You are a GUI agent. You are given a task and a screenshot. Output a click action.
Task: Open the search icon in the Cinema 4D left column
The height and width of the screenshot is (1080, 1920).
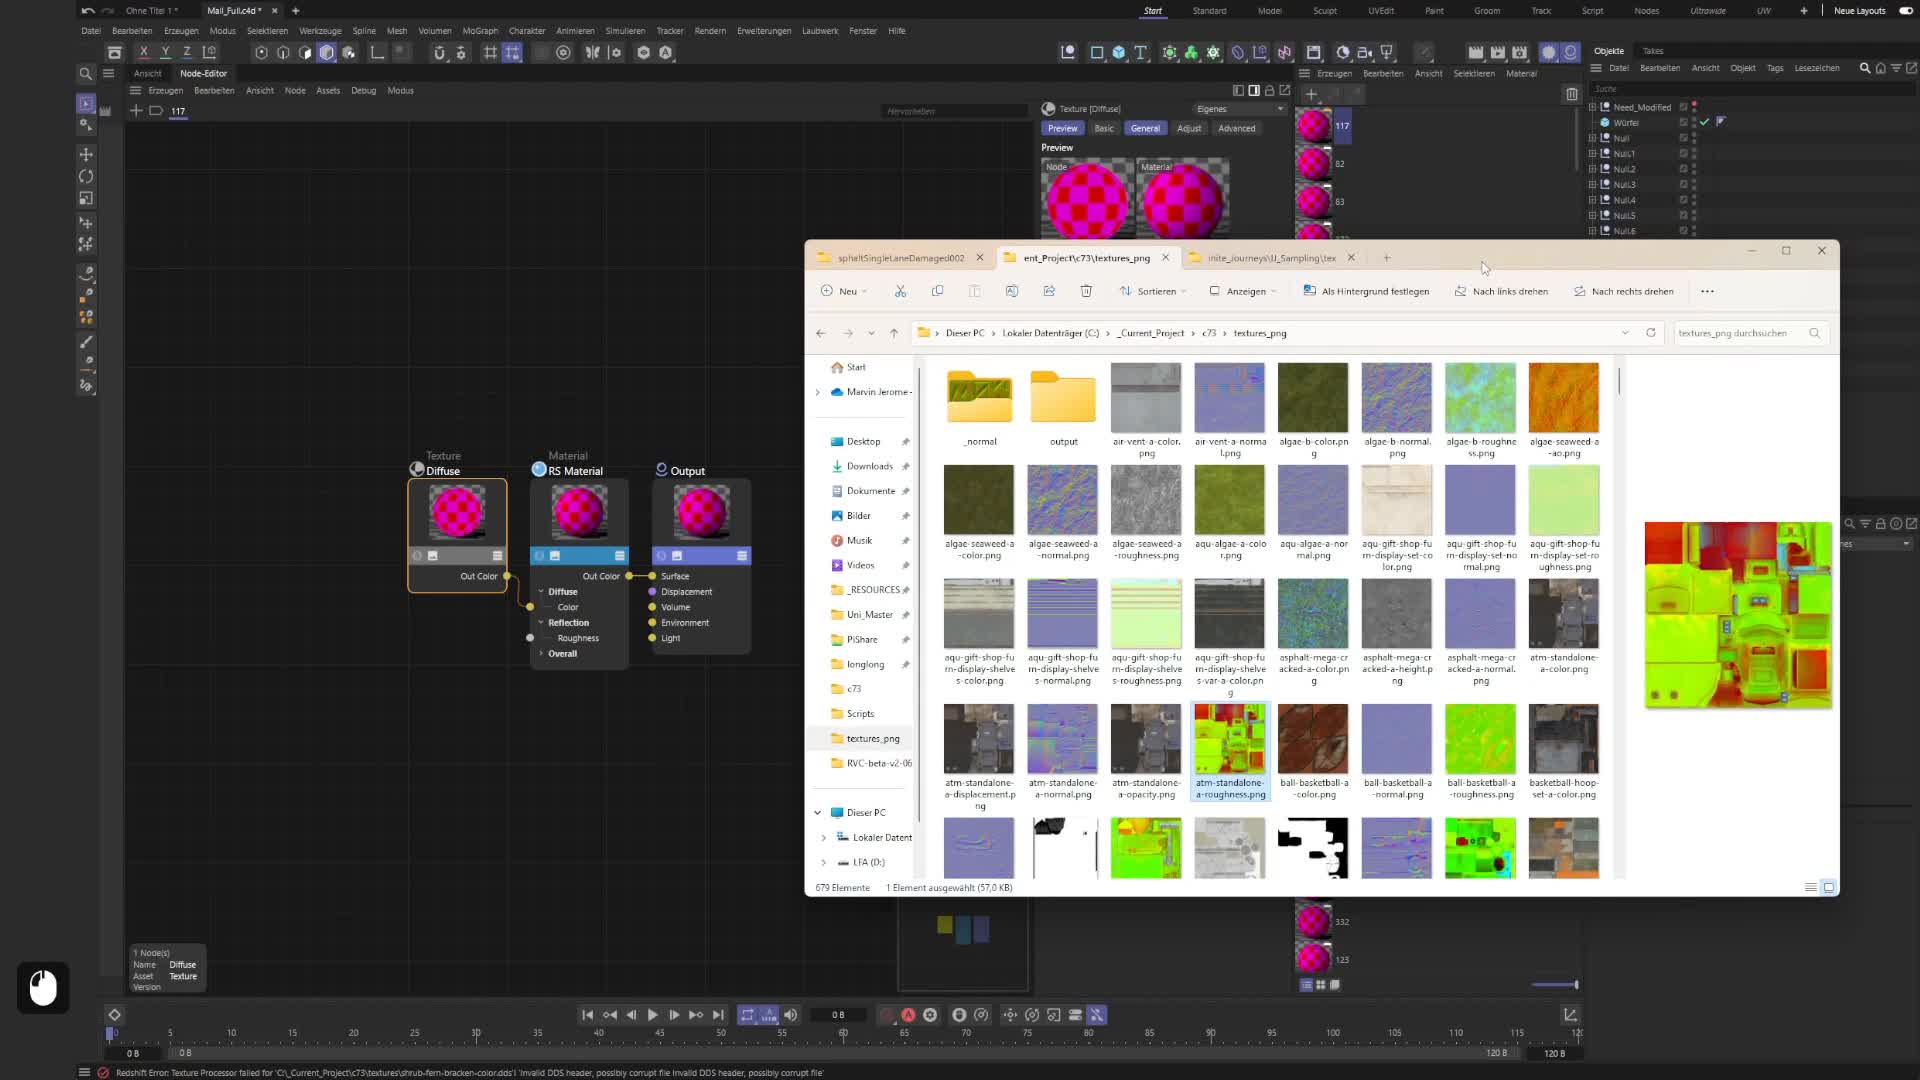86,73
